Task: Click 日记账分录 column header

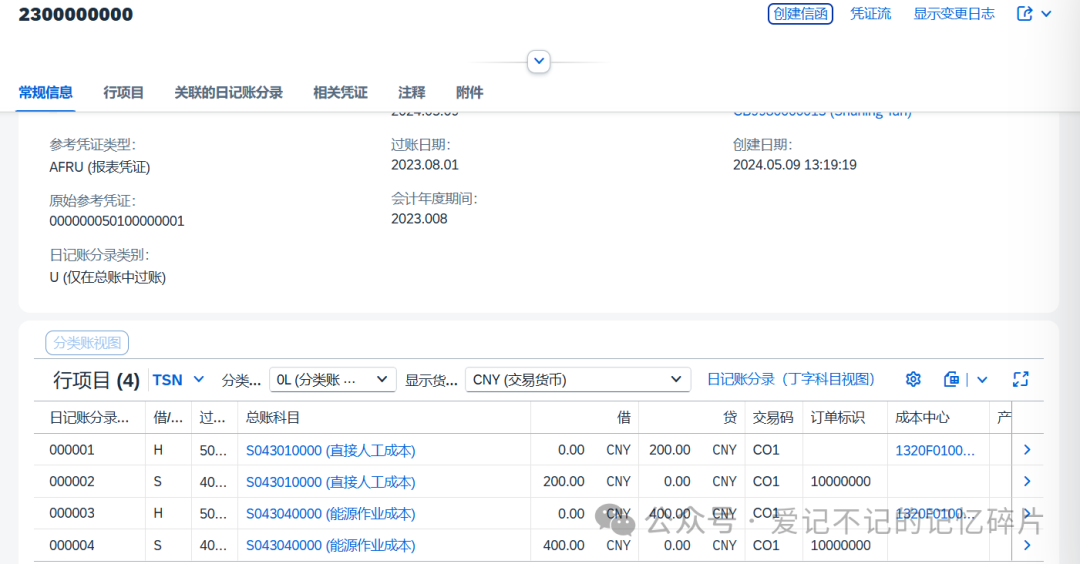Action: (x=89, y=417)
